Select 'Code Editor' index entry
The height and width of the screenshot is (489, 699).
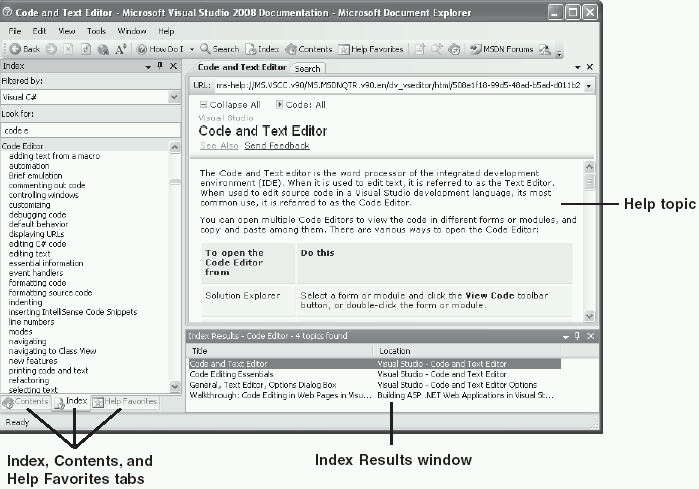click(22, 146)
